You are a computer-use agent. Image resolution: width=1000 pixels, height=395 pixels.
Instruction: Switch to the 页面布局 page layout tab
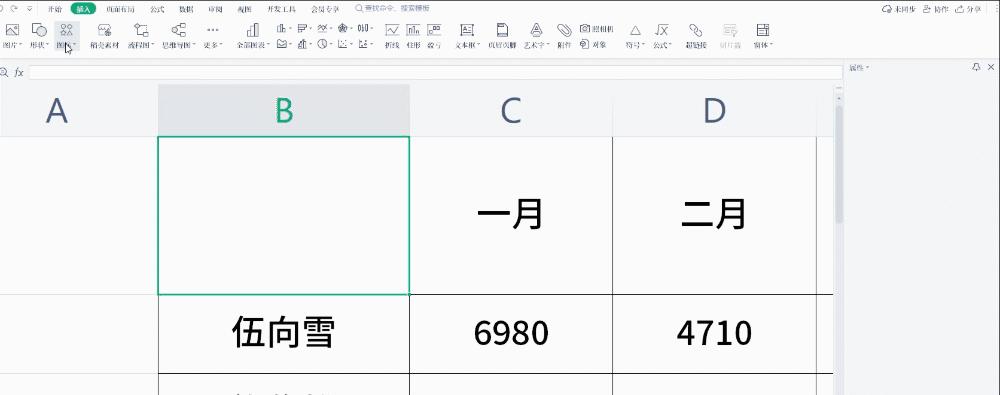click(x=120, y=9)
